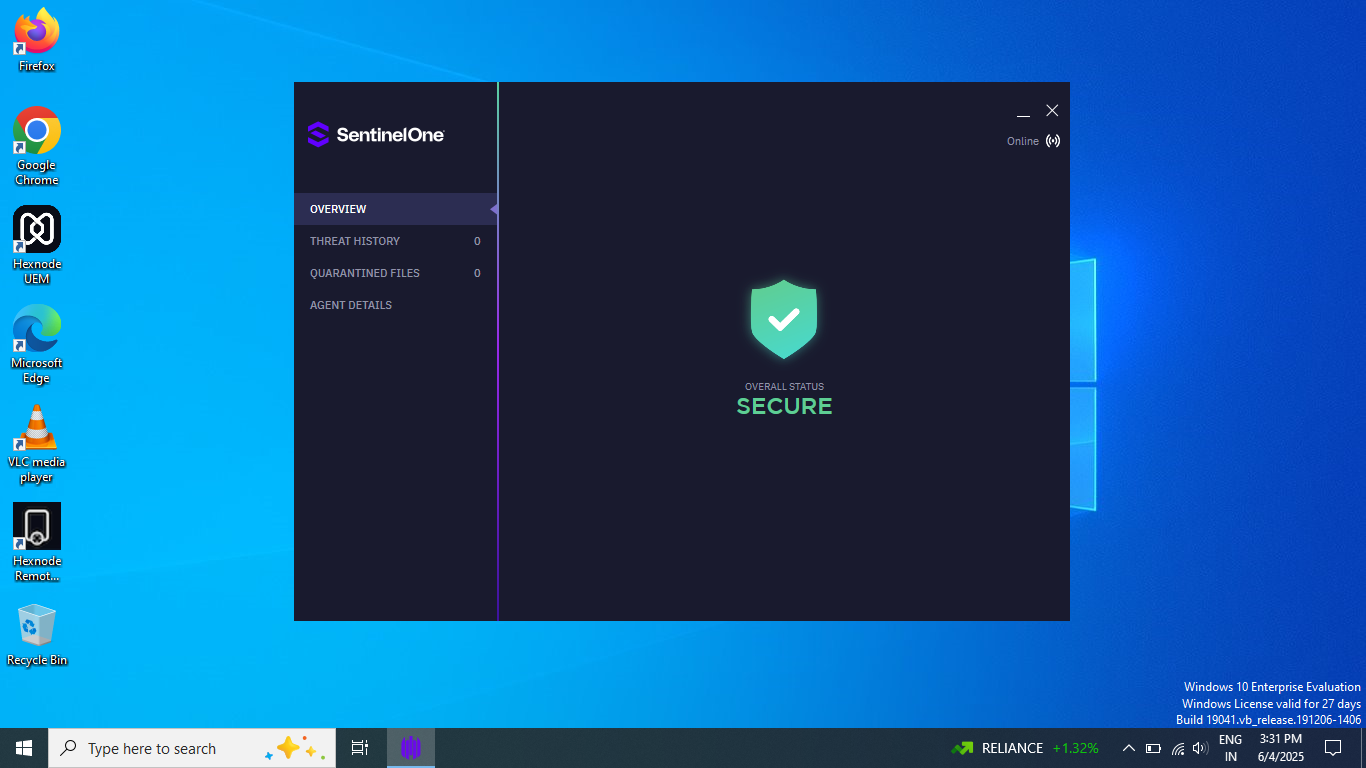The width and height of the screenshot is (1366, 768).
Task: Open the volume speaker tray icon
Action: (x=1201, y=748)
